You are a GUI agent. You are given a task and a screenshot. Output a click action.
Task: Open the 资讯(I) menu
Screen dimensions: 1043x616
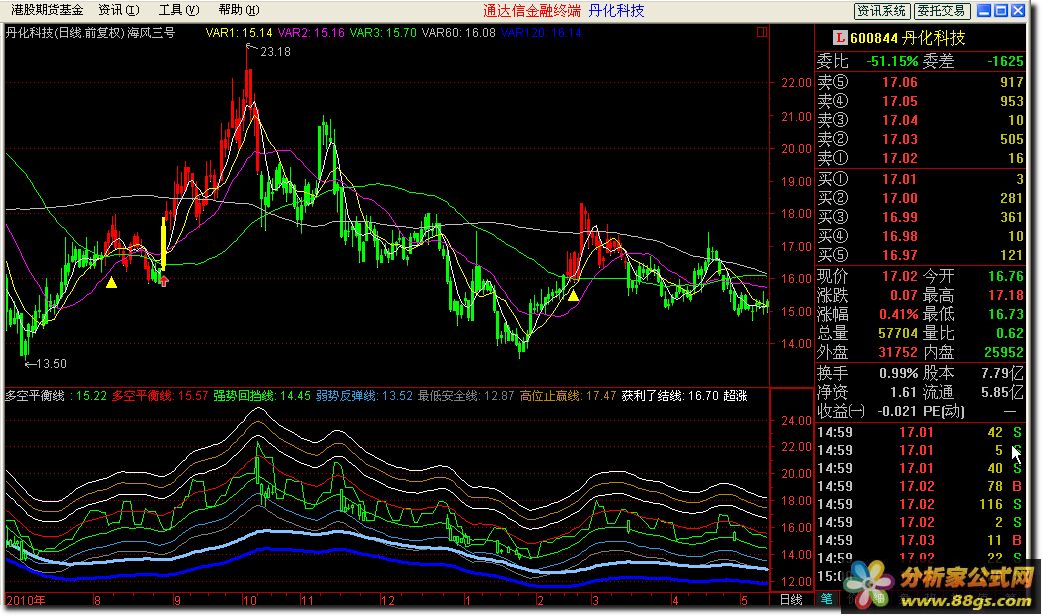[x=118, y=10]
